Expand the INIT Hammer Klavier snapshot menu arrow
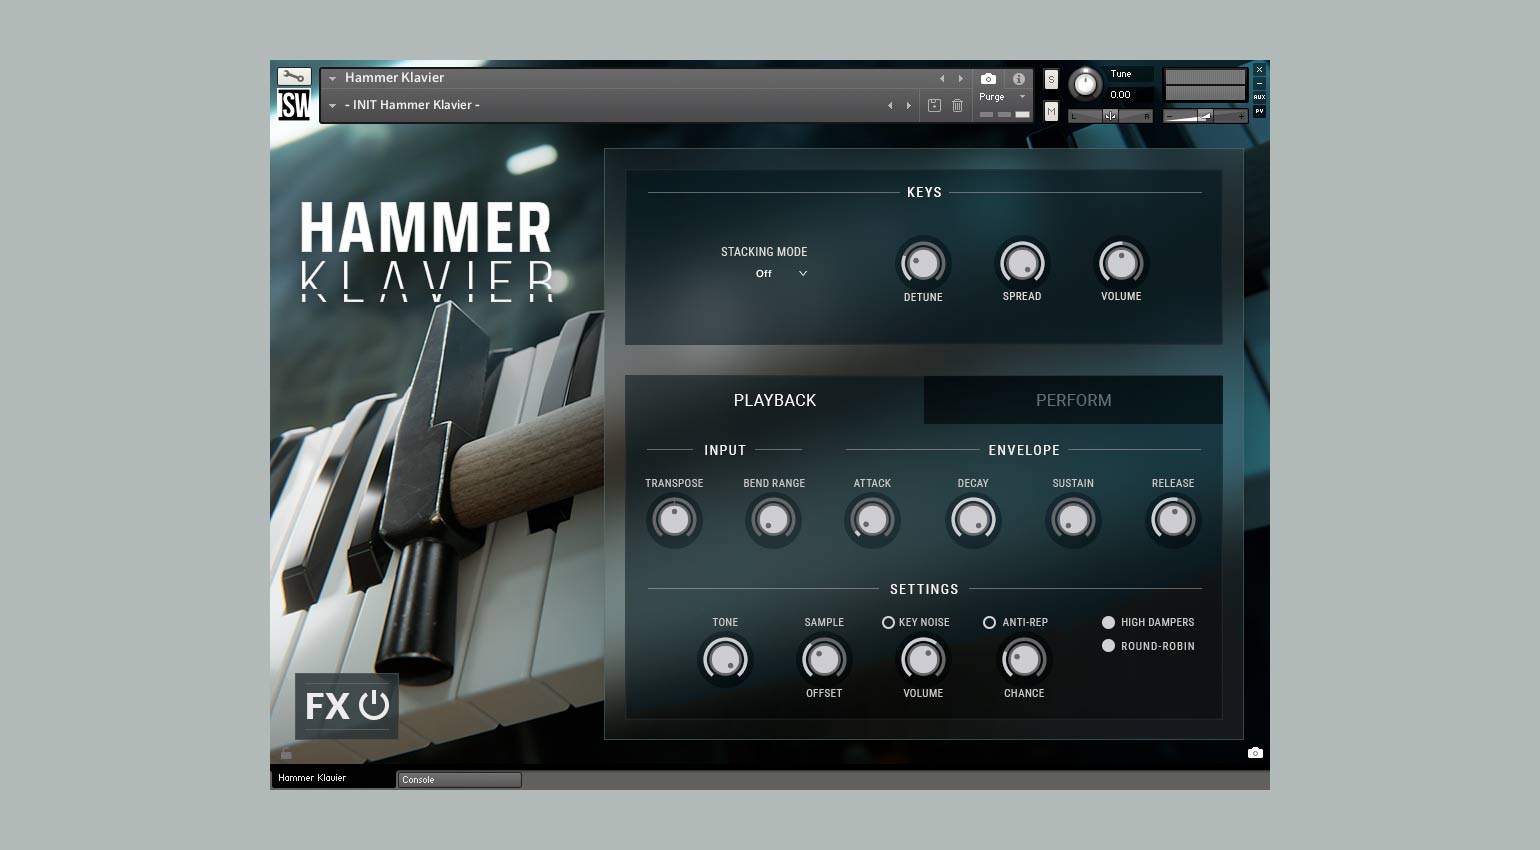1540x850 pixels. coord(332,105)
